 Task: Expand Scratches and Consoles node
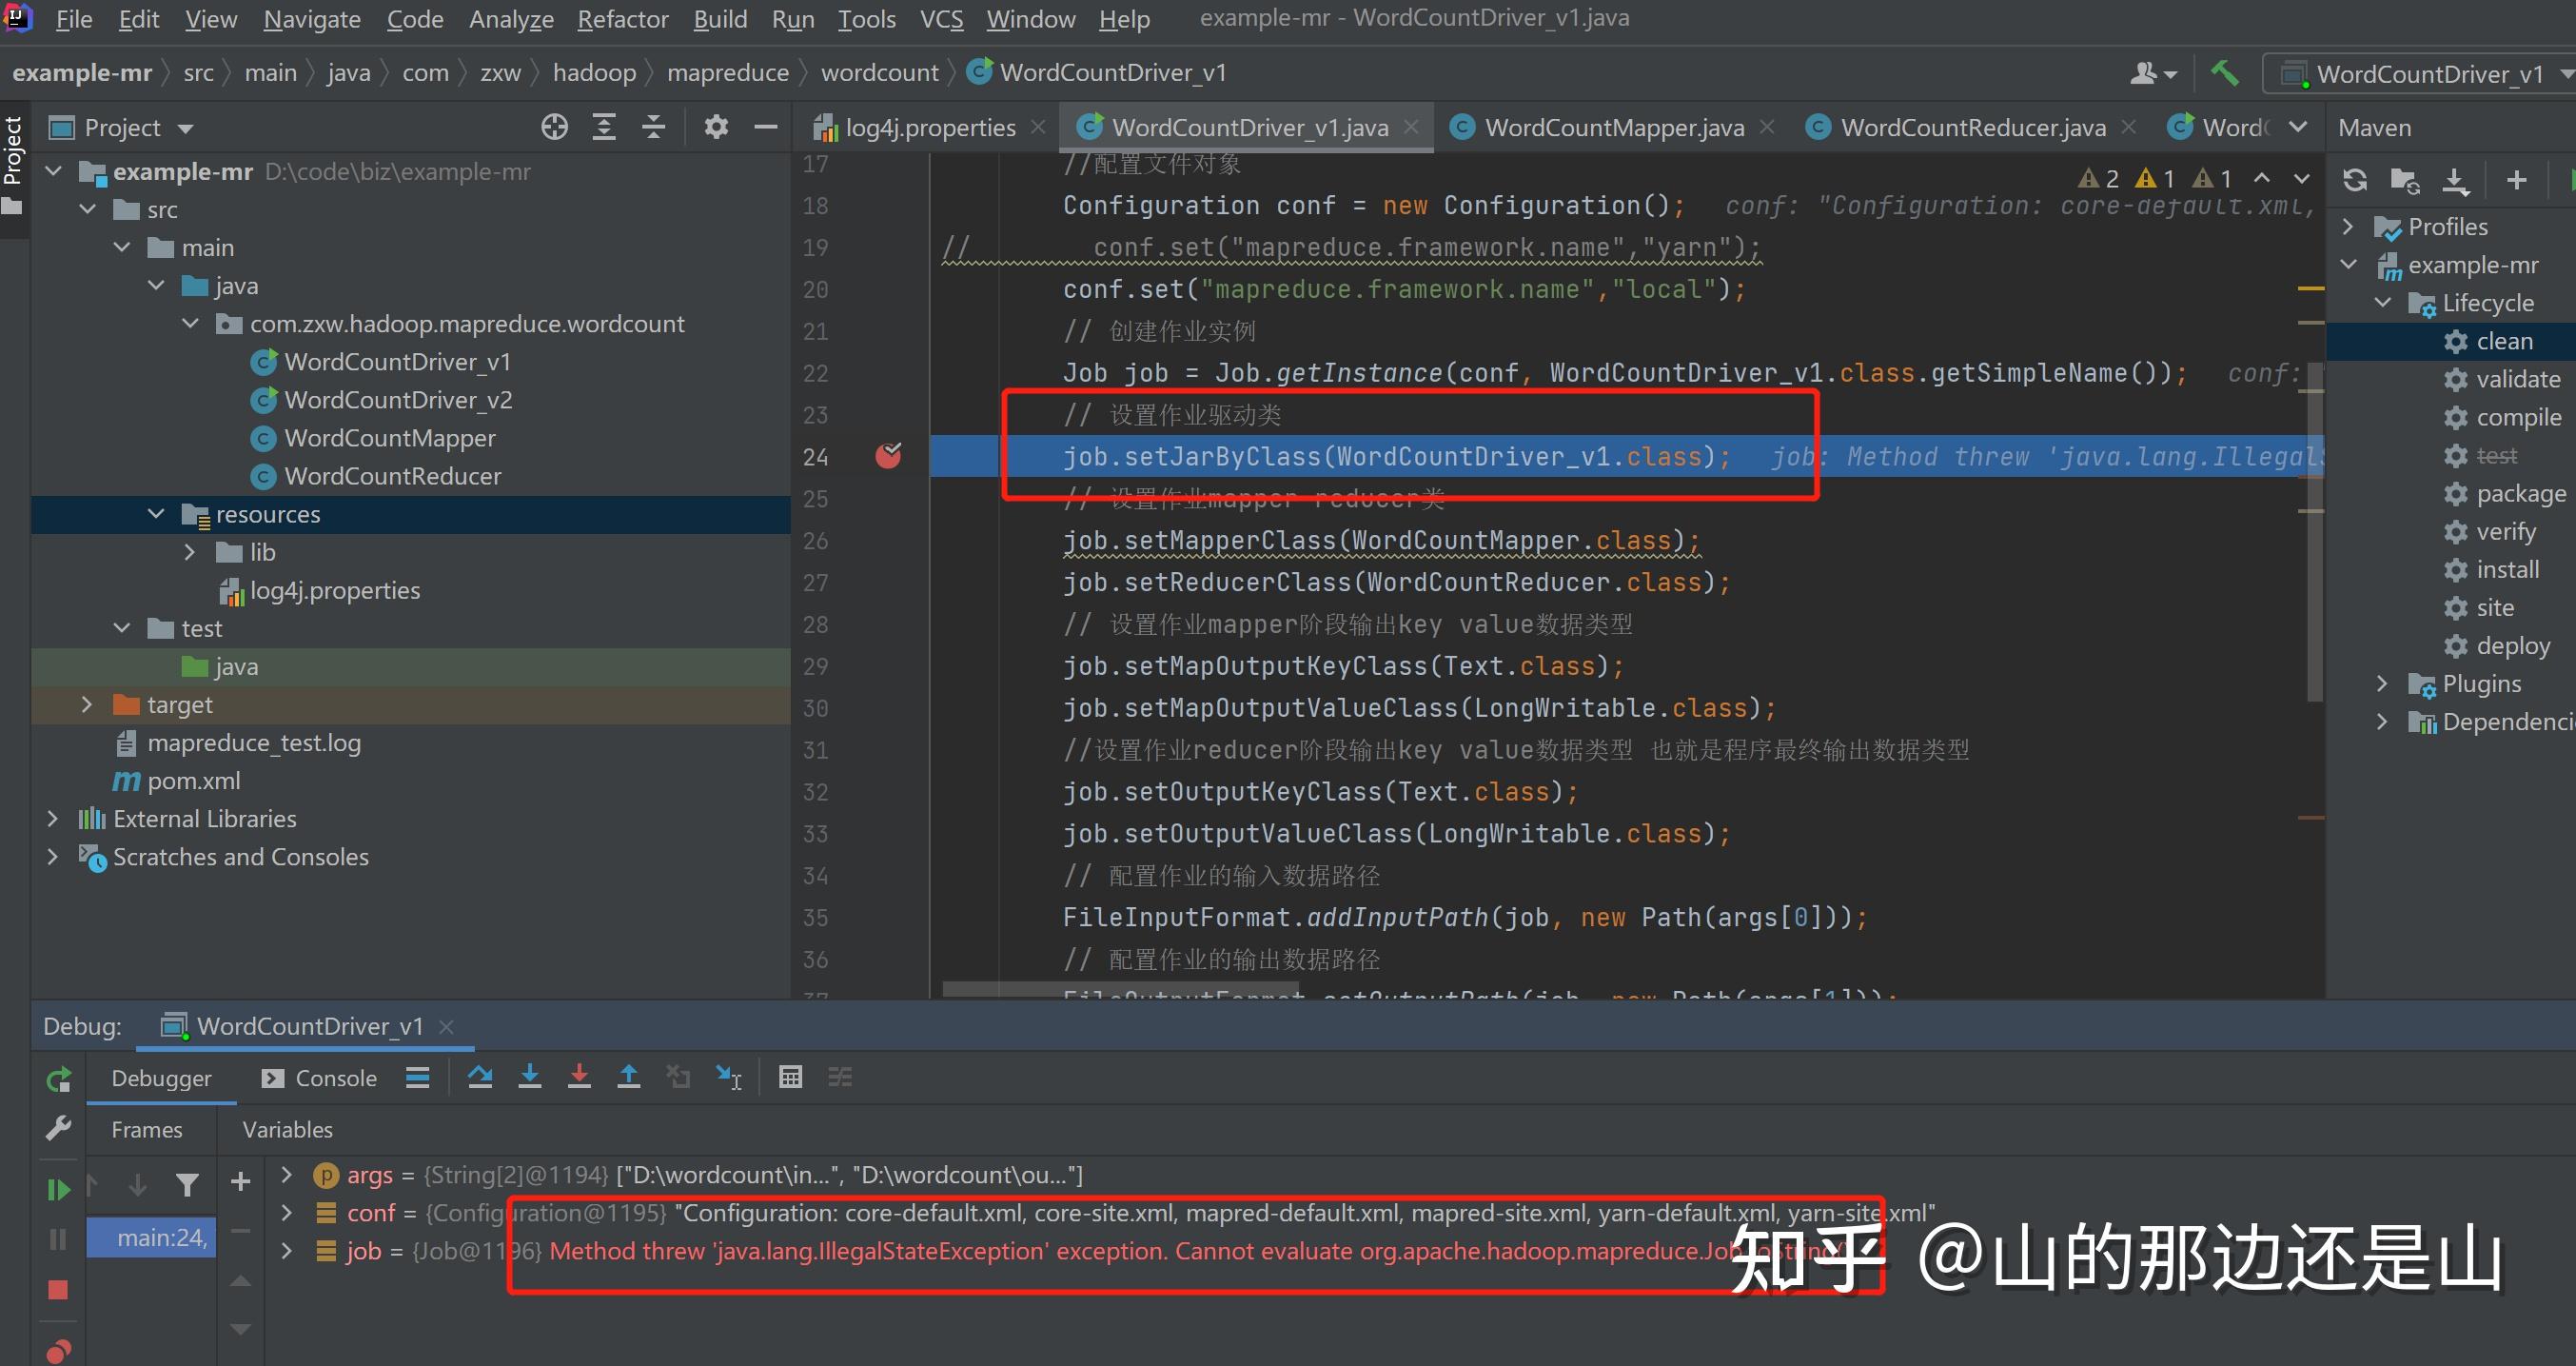pyautogui.click(x=53, y=857)
